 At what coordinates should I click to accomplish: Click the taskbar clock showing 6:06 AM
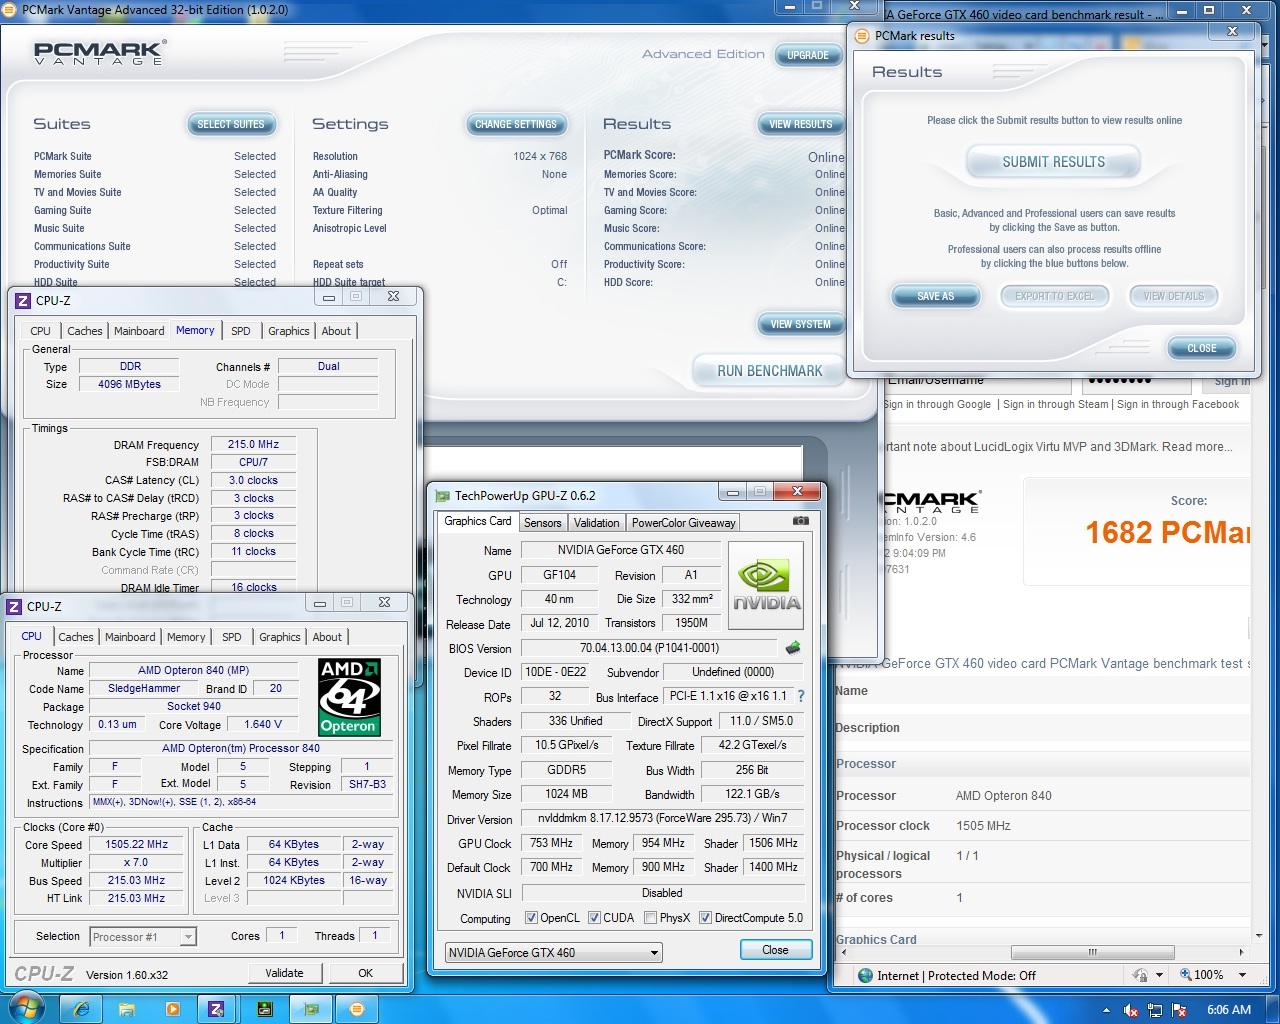1229,1010
